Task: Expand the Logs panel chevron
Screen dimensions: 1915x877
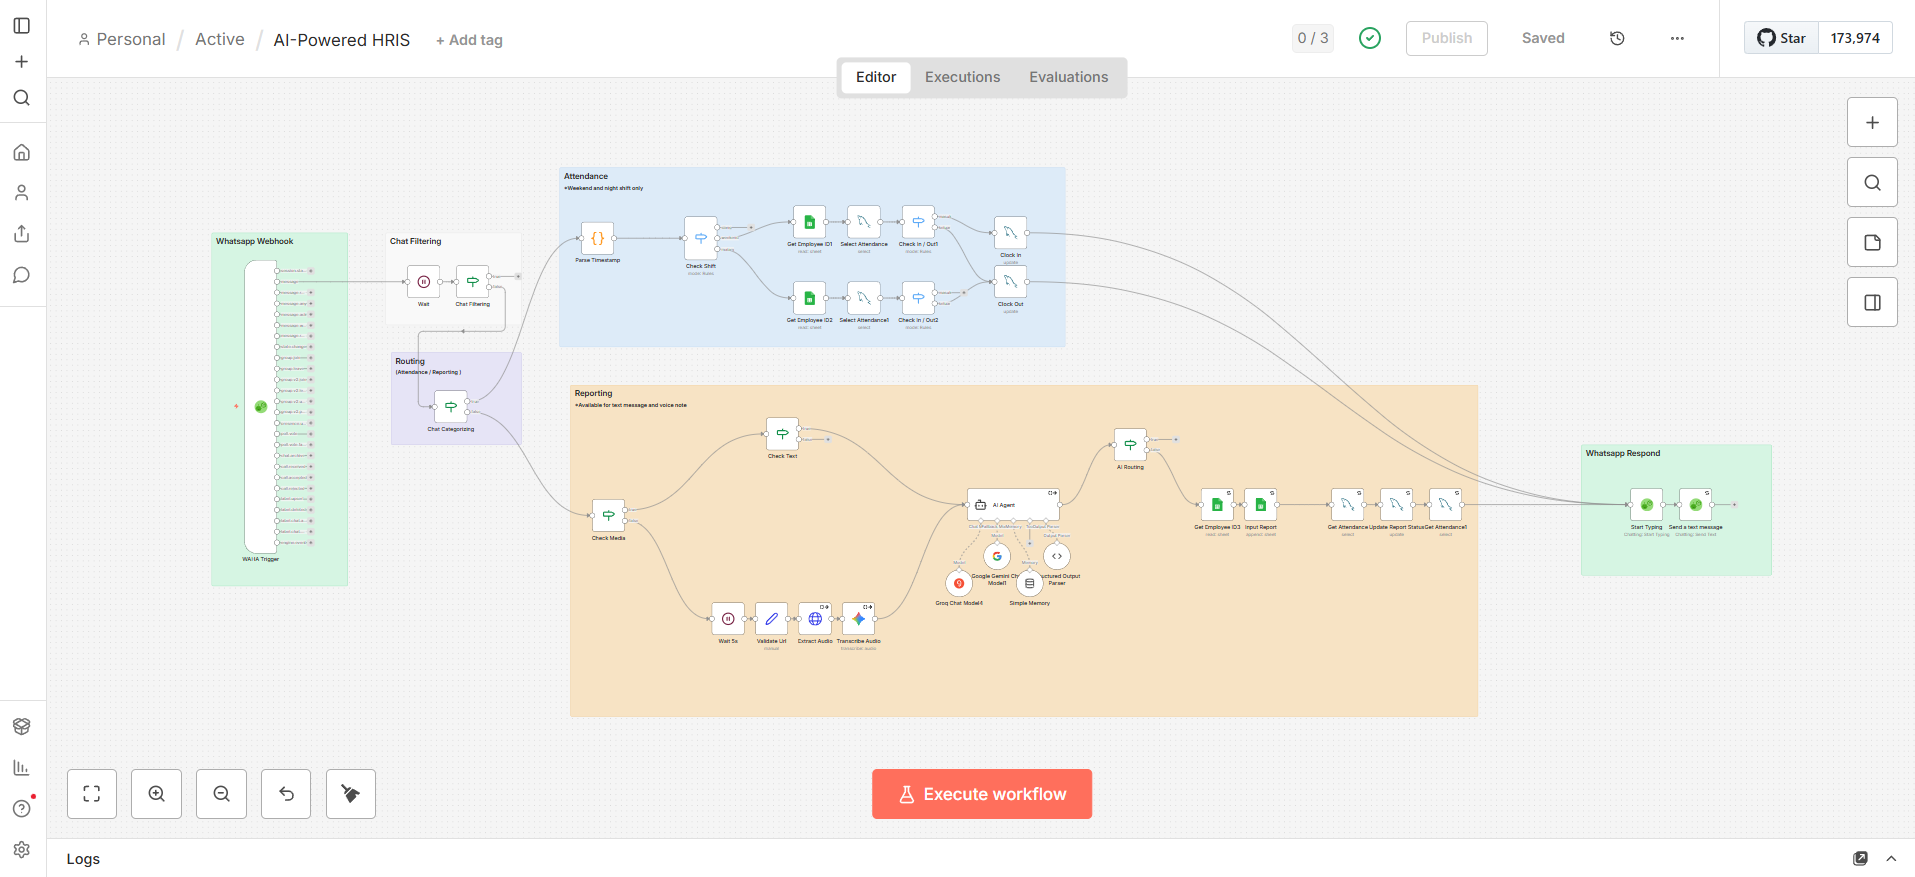Action: coord(1891,859)
